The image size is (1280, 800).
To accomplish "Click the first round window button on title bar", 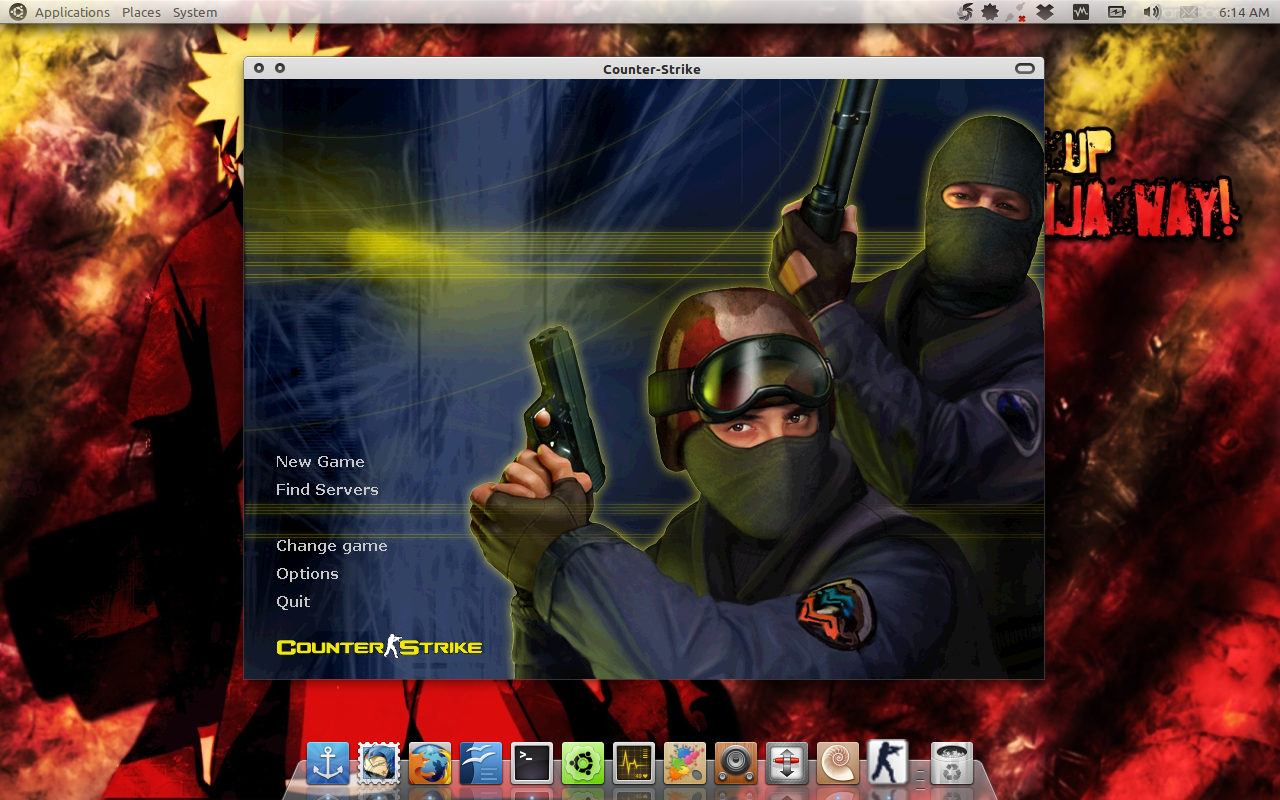I will 259,68.
